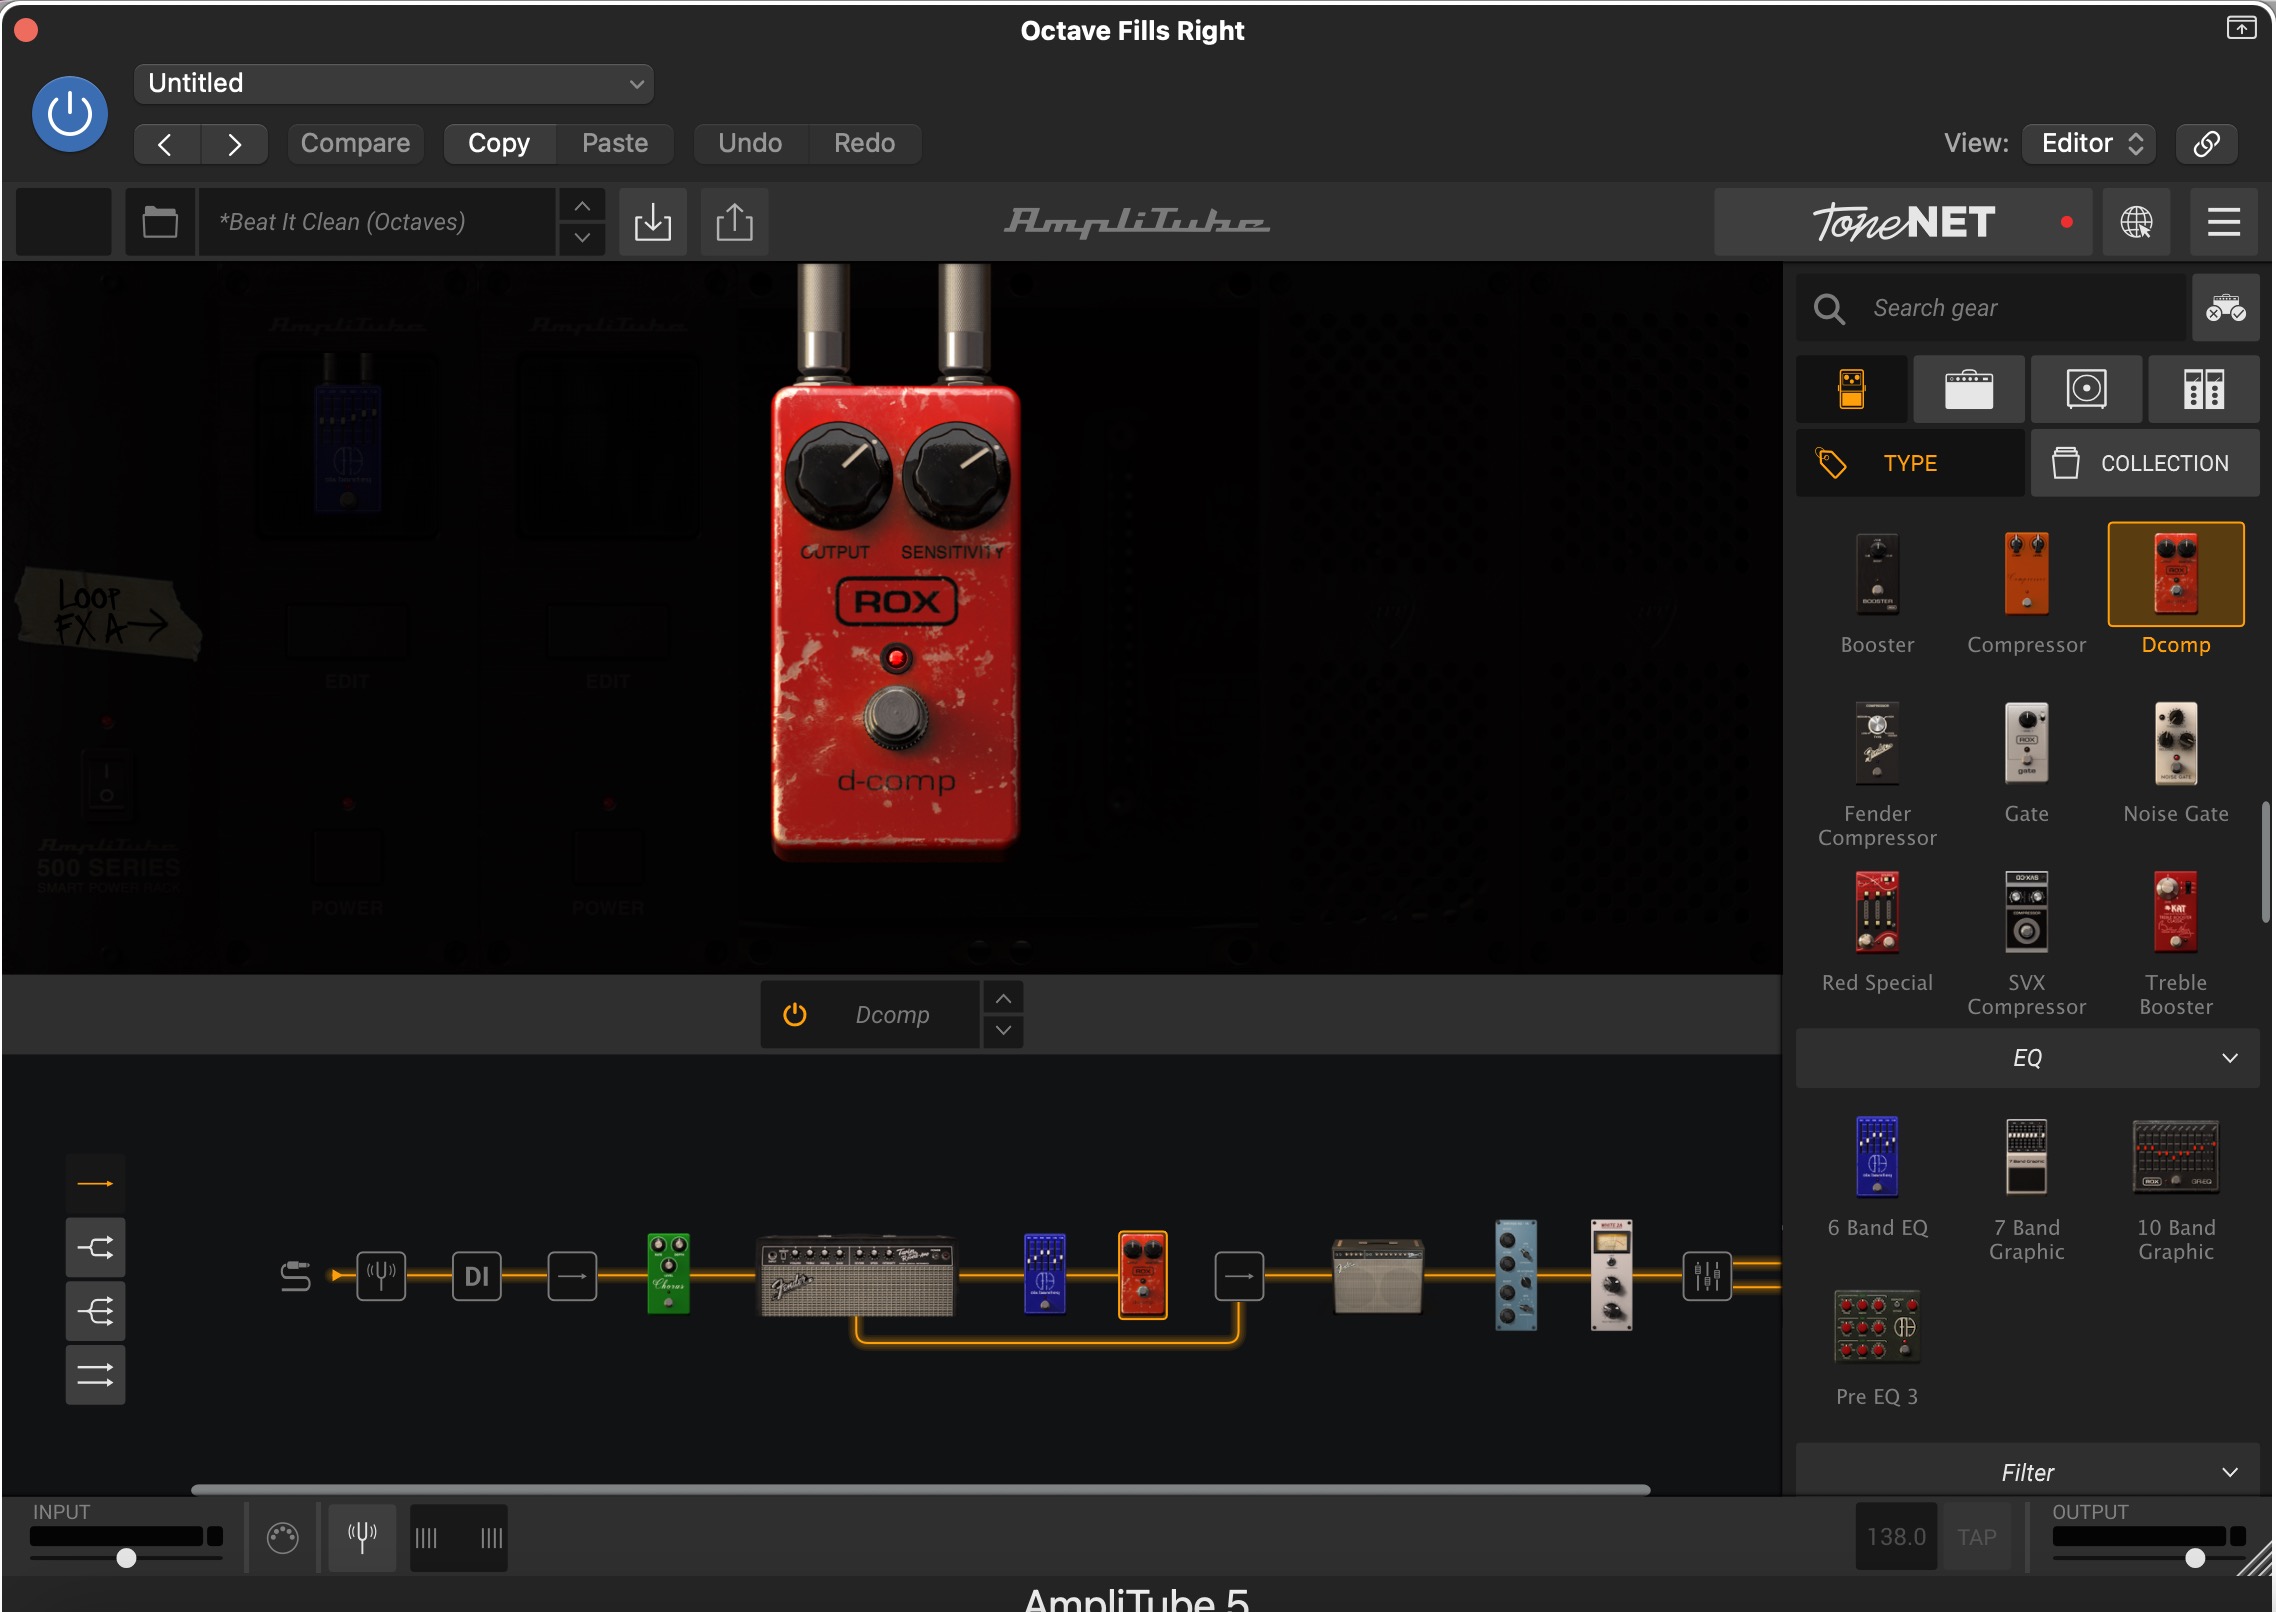Open the preset browser folder icon

tap(160, 221)
